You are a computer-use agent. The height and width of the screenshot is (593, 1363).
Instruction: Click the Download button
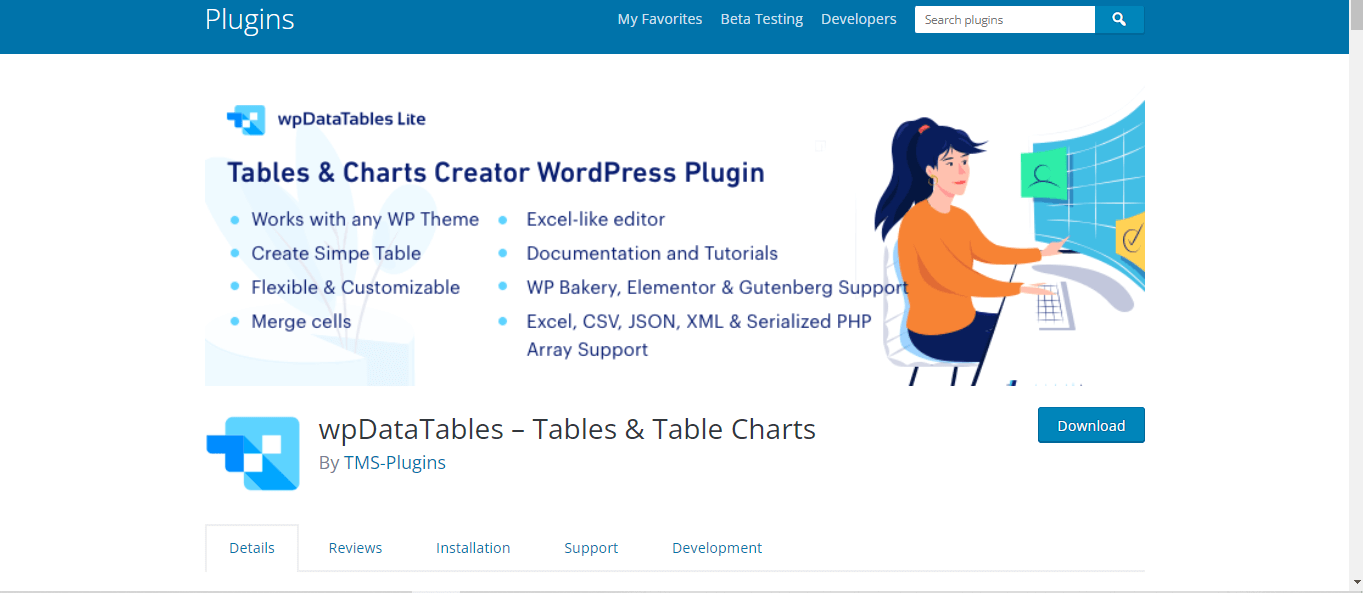(x=1091, y=425)
